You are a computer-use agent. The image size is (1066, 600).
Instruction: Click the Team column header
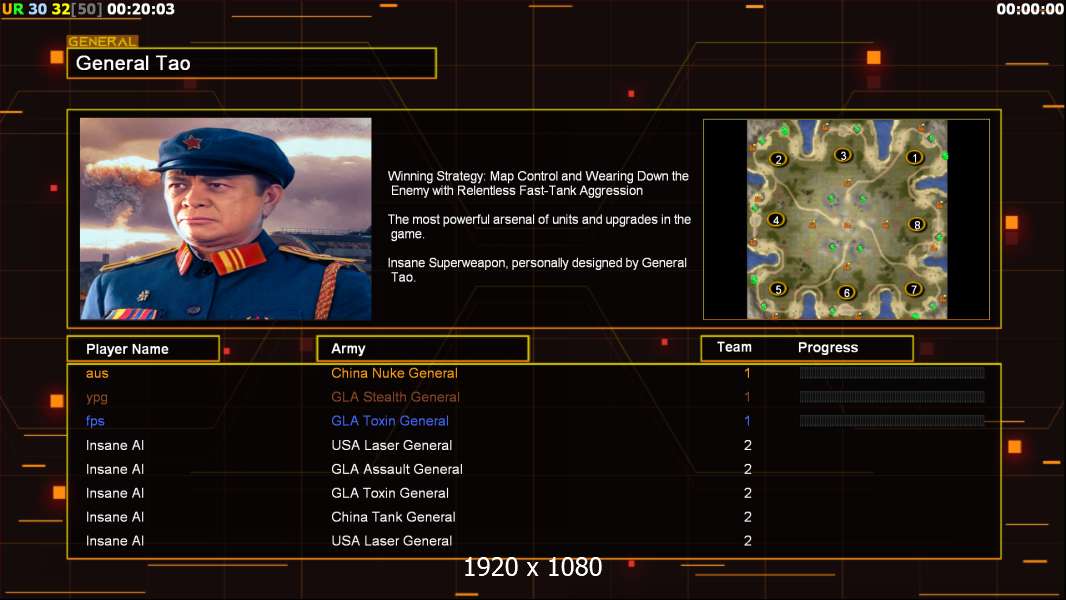click(734, 347)
